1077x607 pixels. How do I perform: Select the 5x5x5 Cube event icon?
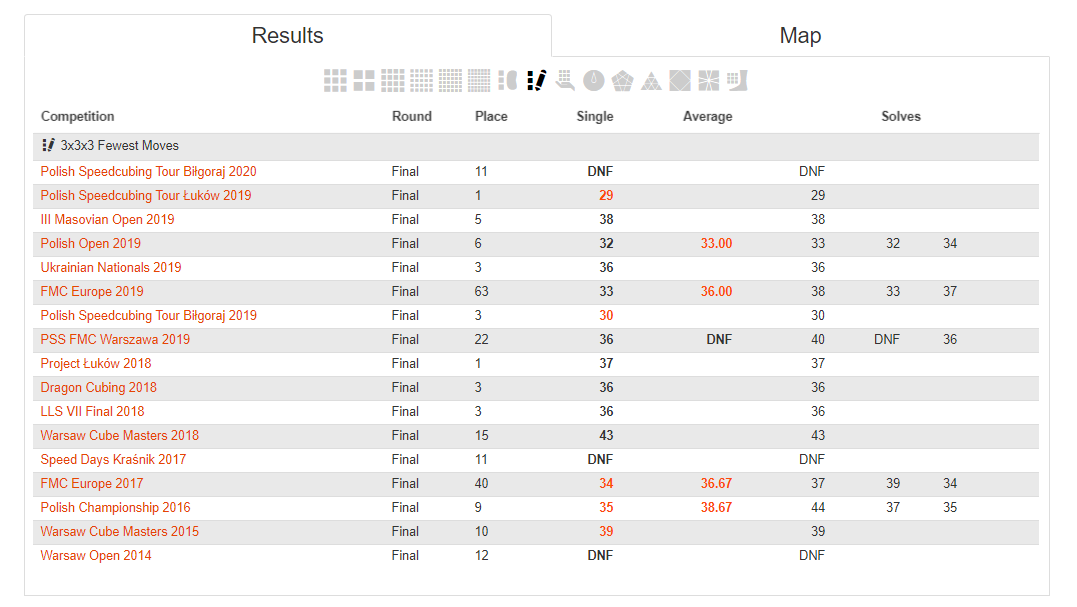(x=422, y=80)
